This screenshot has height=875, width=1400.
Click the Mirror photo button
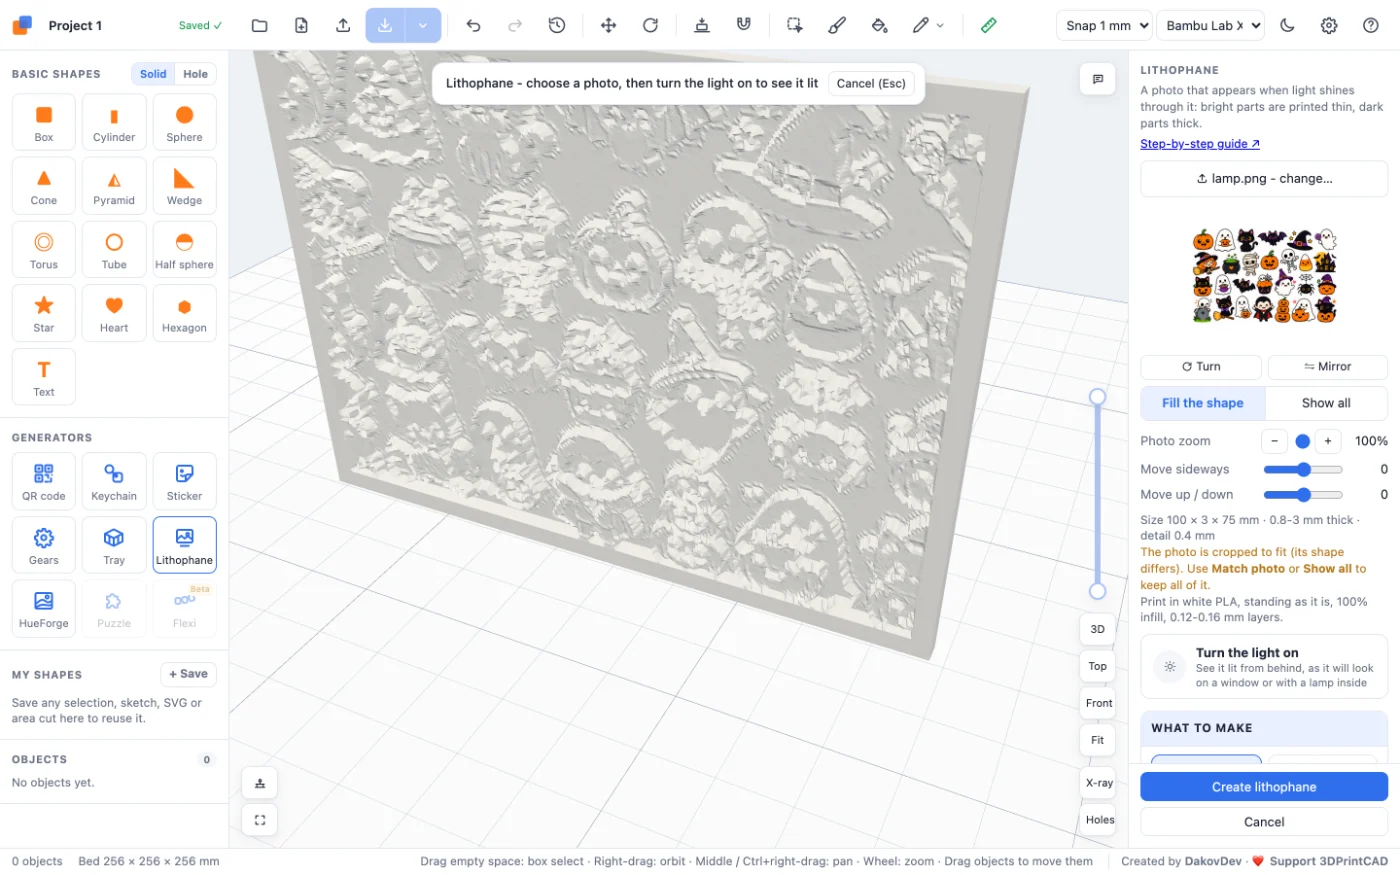point(1327,367)
